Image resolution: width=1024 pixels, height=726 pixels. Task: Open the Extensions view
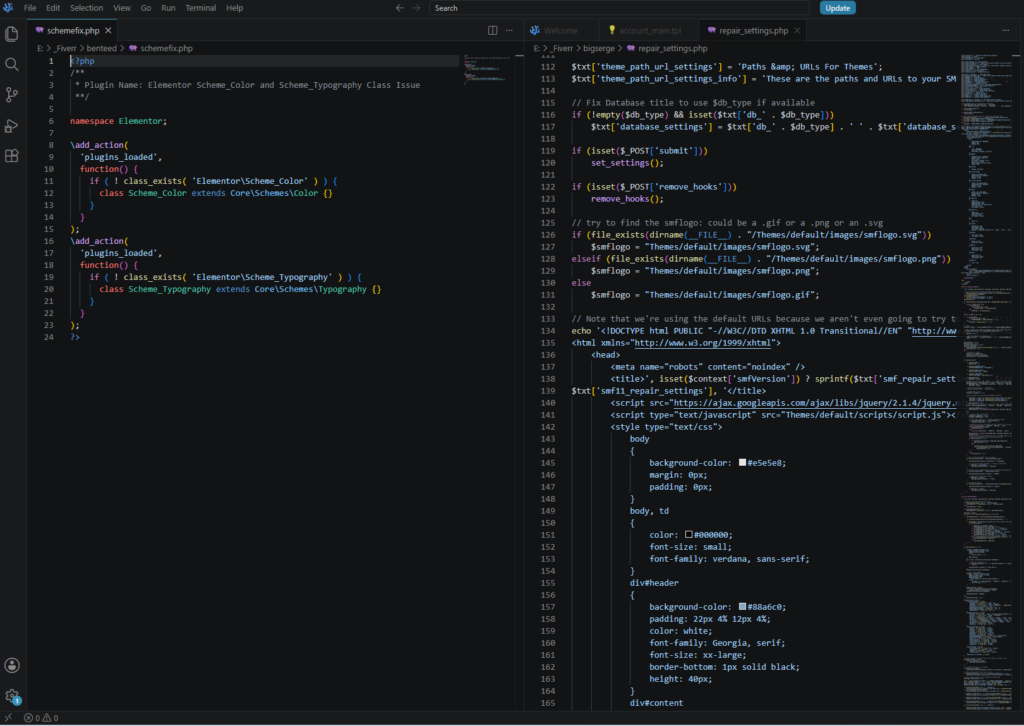tap(12, 156)
